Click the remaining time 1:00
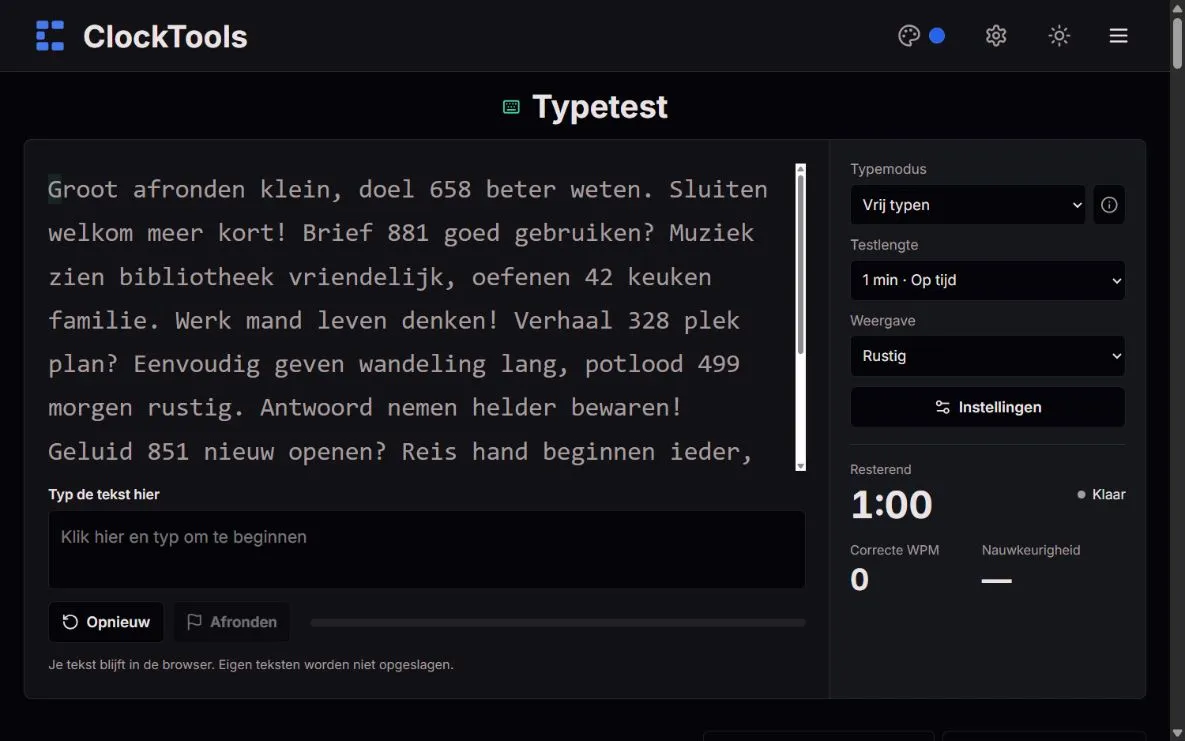Image resolution: width=1185 pixels, height=741 pixels. tap(892, 504)
